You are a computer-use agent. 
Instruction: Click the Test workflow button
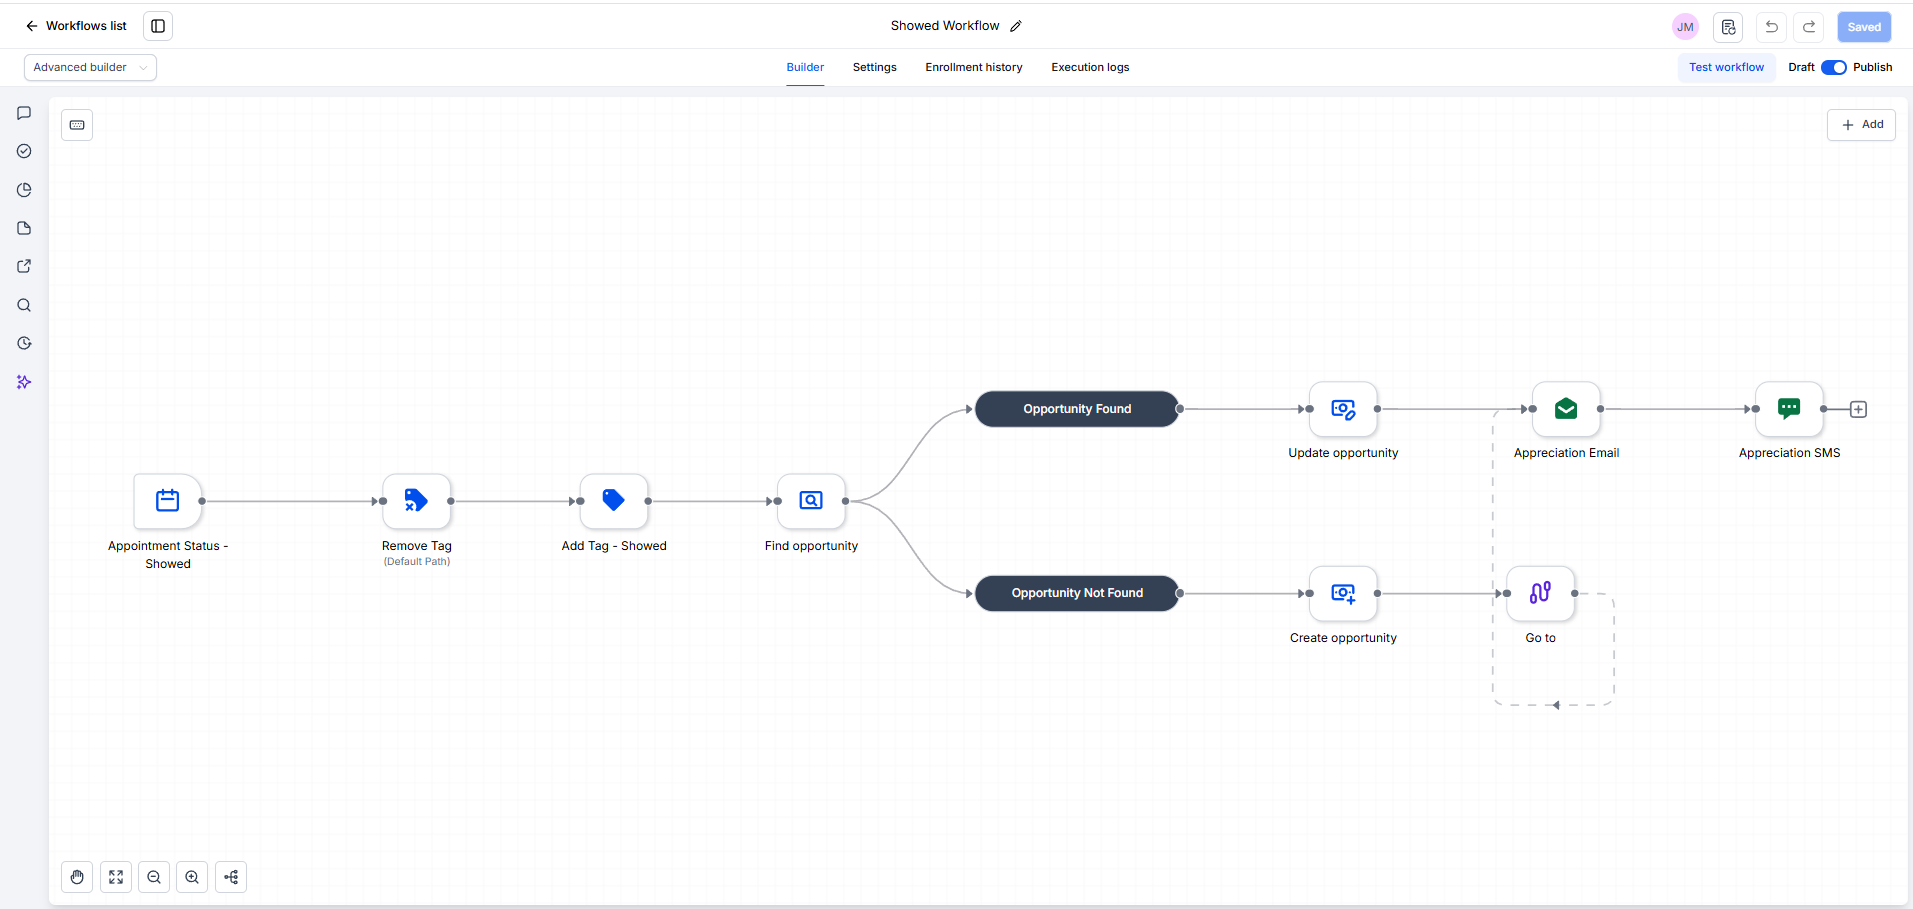[1726, 68]
